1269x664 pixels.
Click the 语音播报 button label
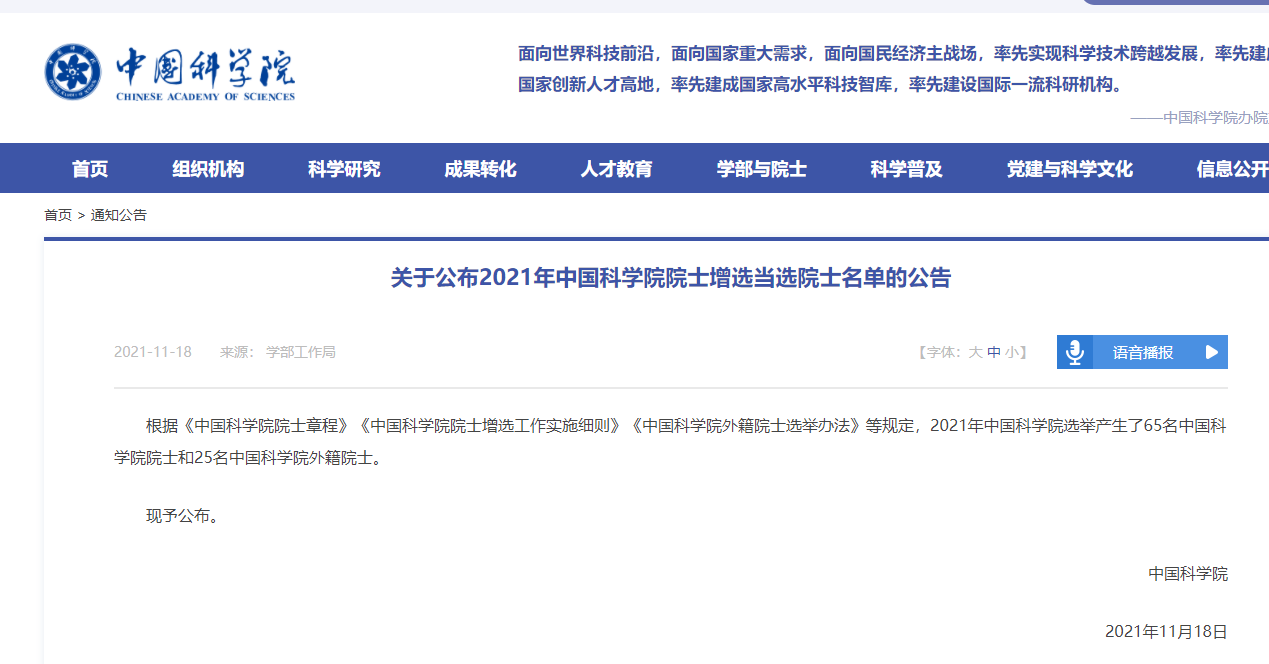click(x=1143, y=352)
